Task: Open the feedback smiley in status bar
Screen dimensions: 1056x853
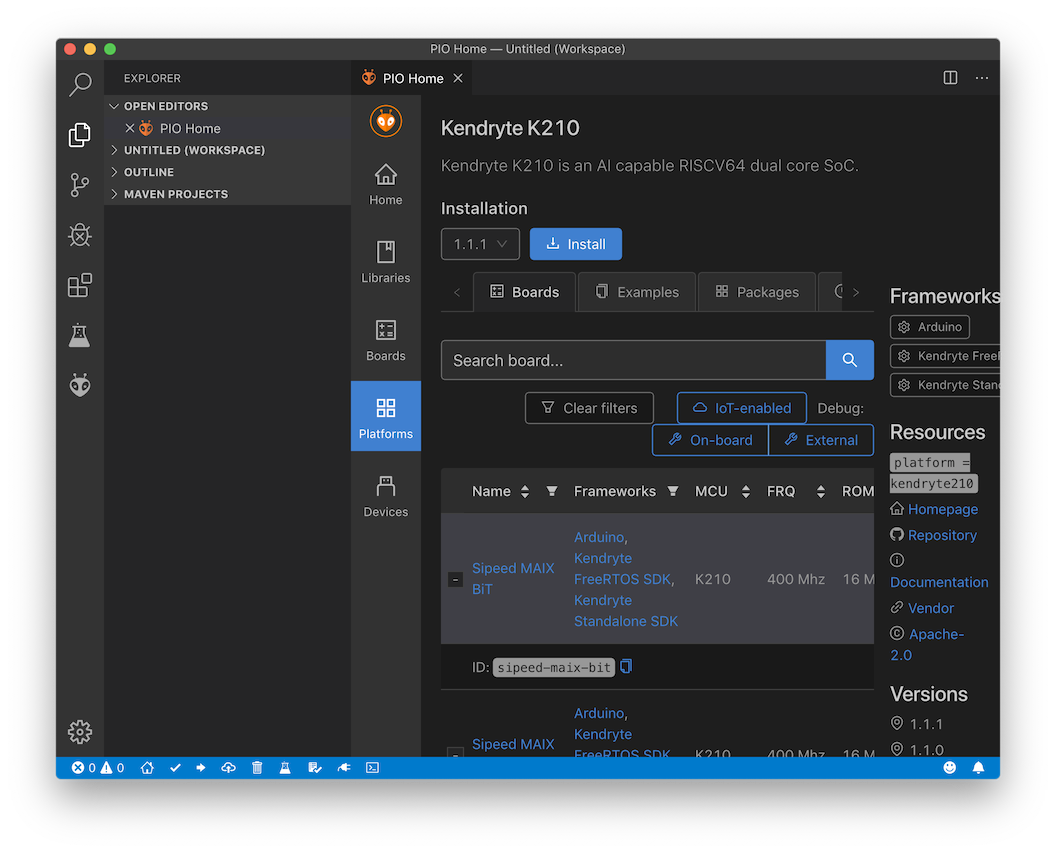Action: coord(950,767)
